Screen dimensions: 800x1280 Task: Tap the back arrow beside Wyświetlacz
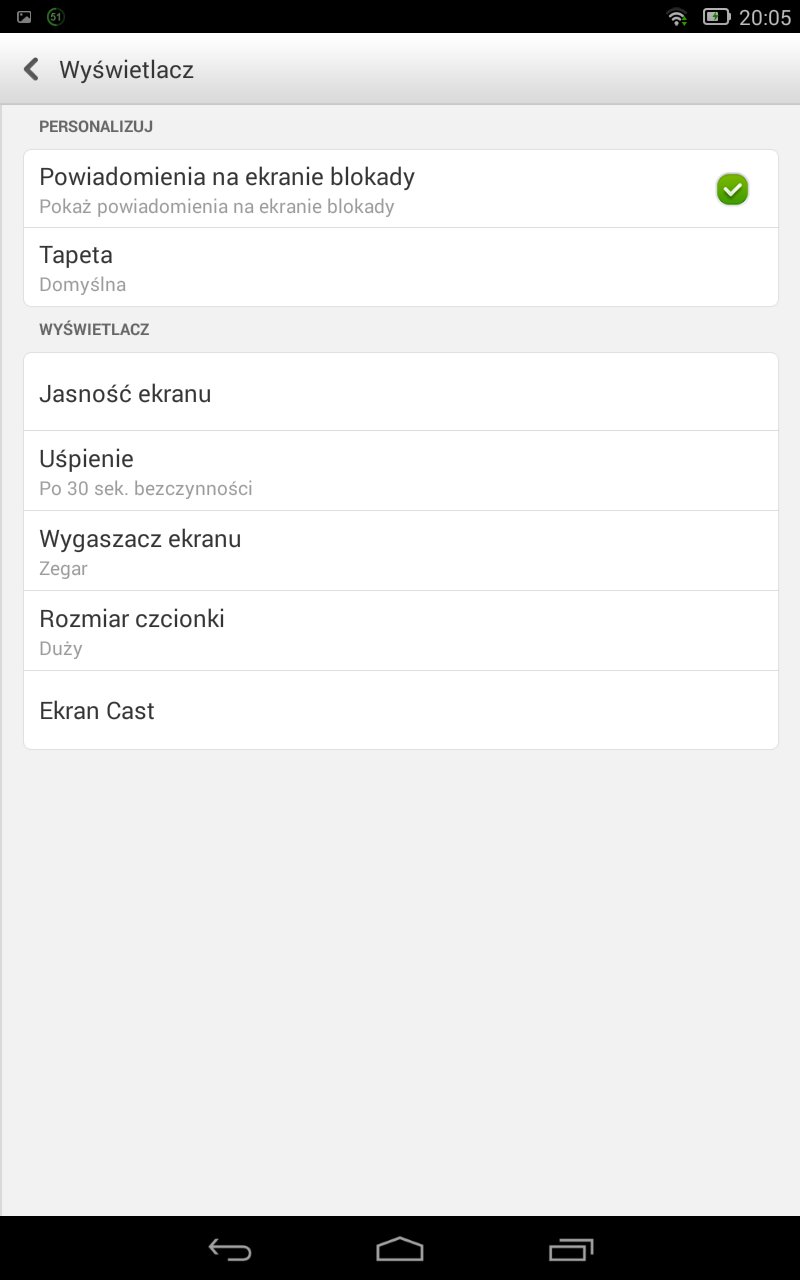pyautogui.click(x=31, y=69)
